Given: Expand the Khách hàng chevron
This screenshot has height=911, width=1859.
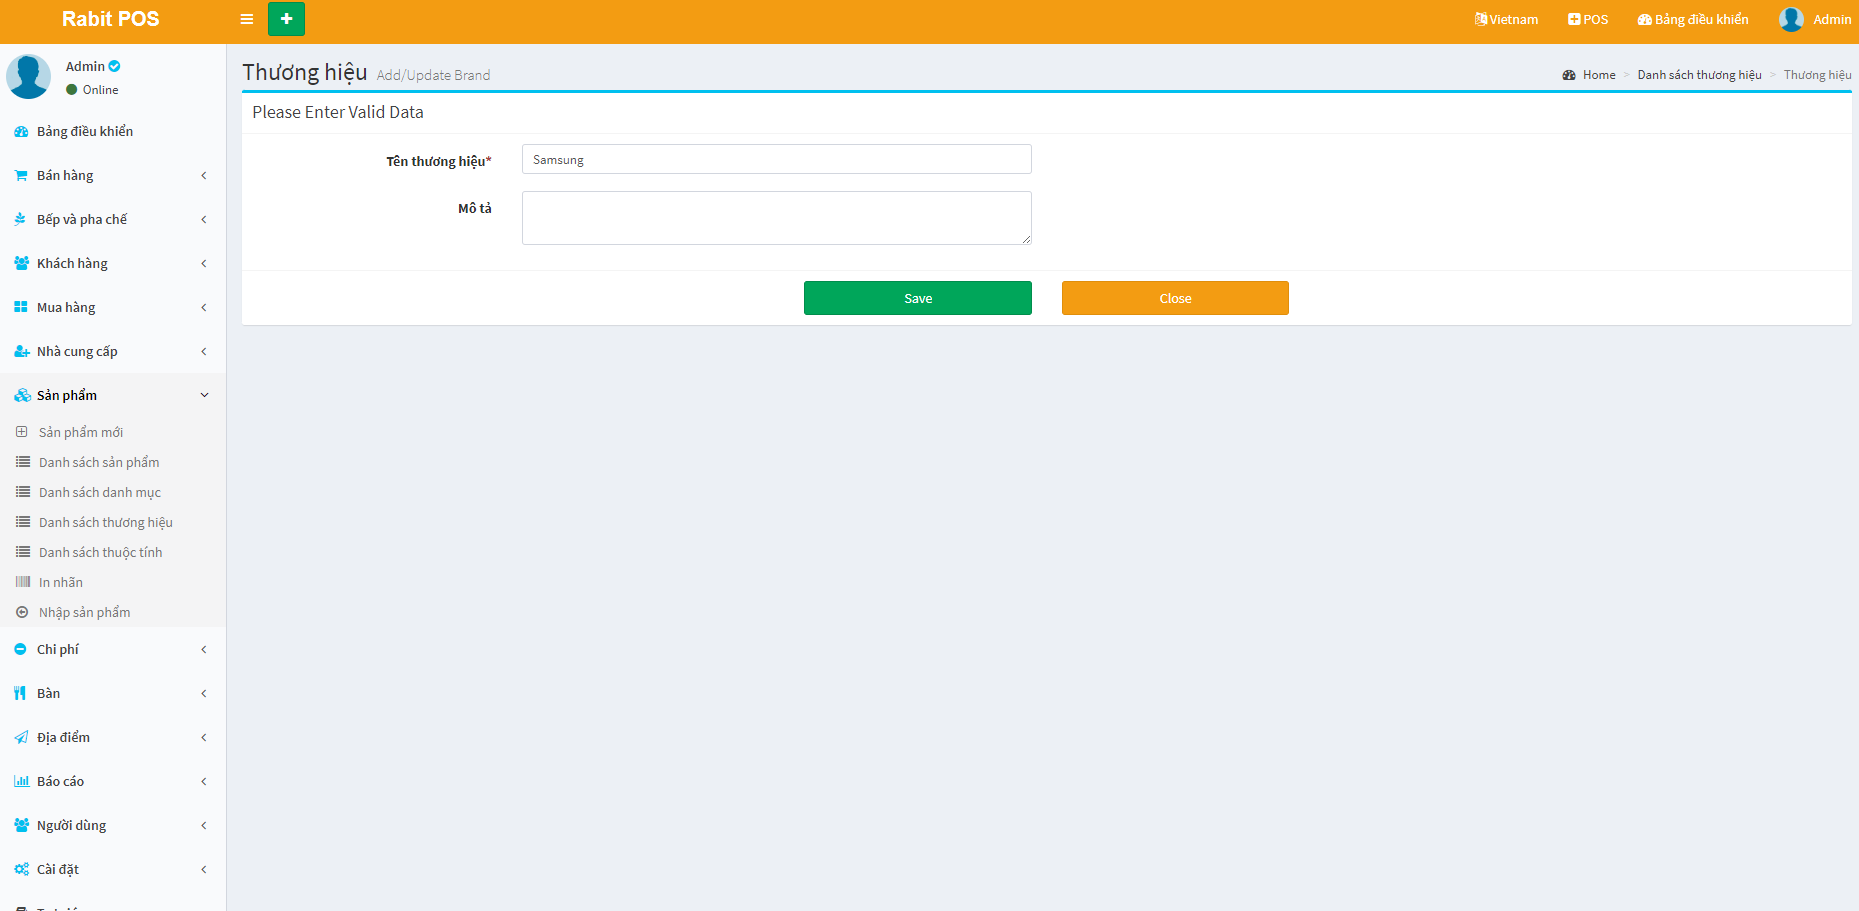Looking at the screenshot, I should pyautogui.click(x=204, y=264).
